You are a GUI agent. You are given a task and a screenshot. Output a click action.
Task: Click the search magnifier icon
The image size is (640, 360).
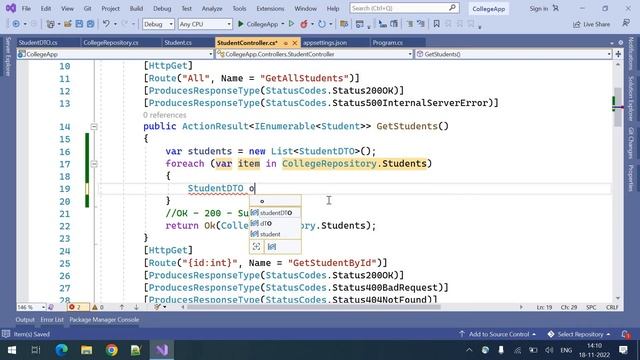point(452,8)
